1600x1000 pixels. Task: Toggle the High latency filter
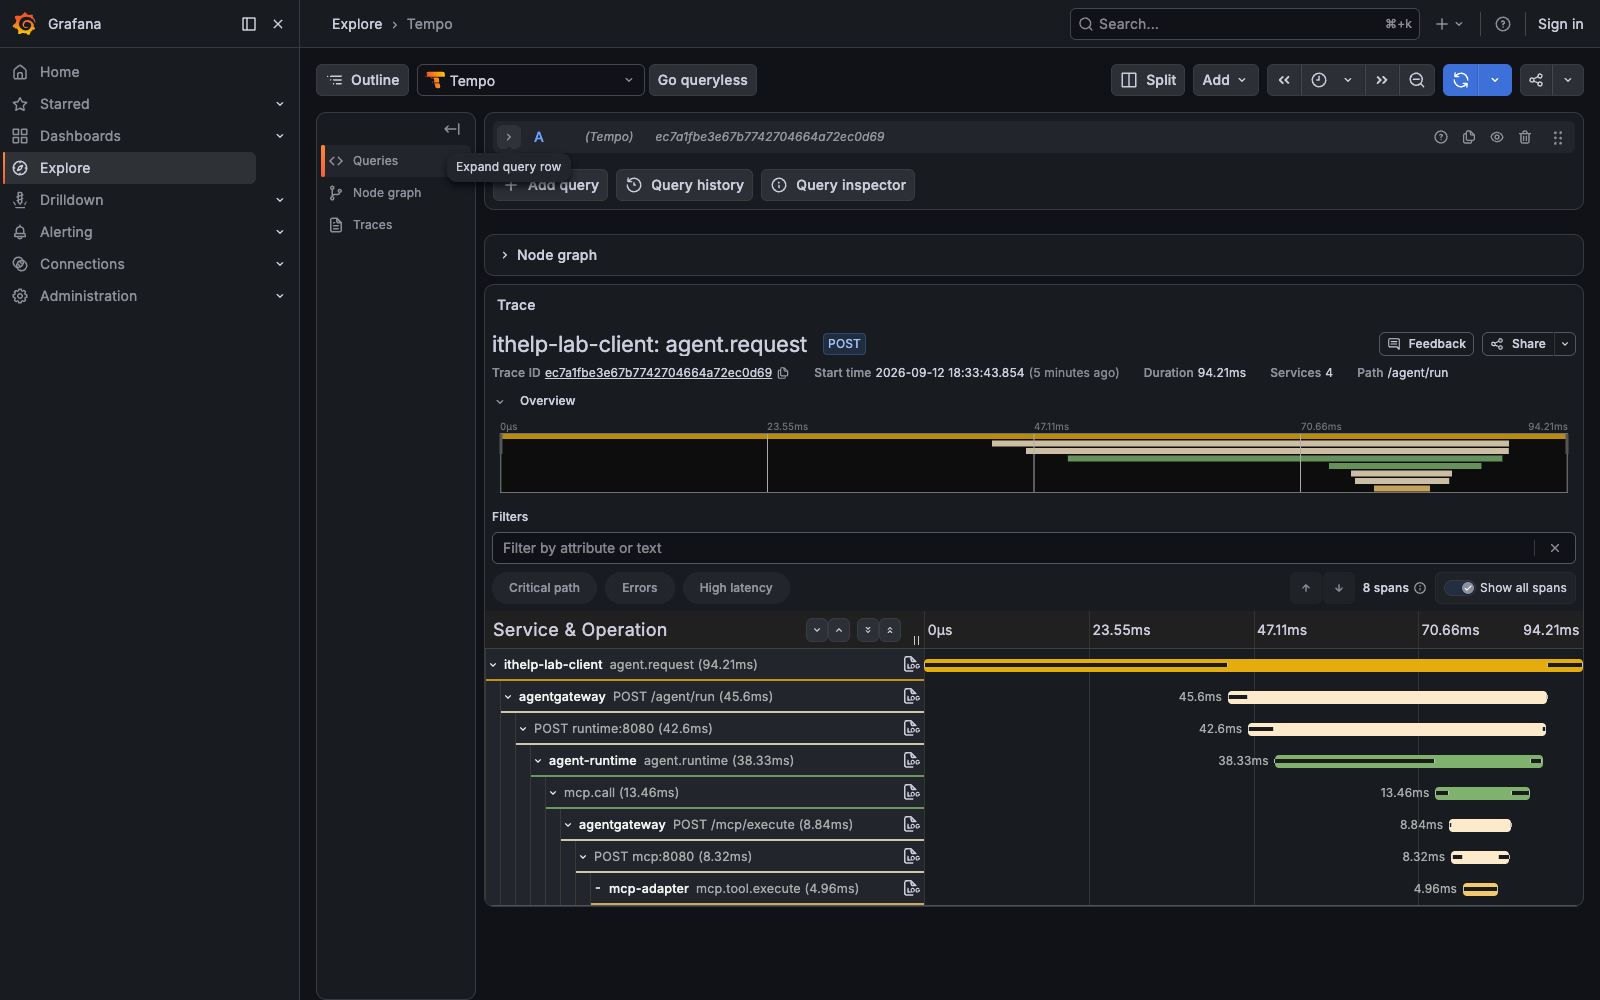coord(736,588)
